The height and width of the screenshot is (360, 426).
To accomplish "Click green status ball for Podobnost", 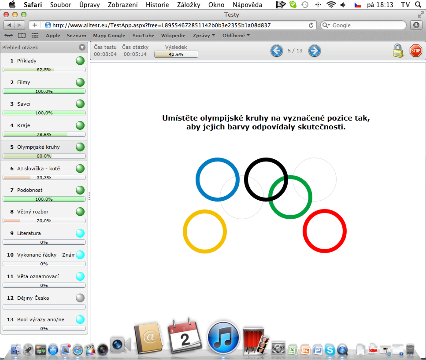I will click(80, 190).
